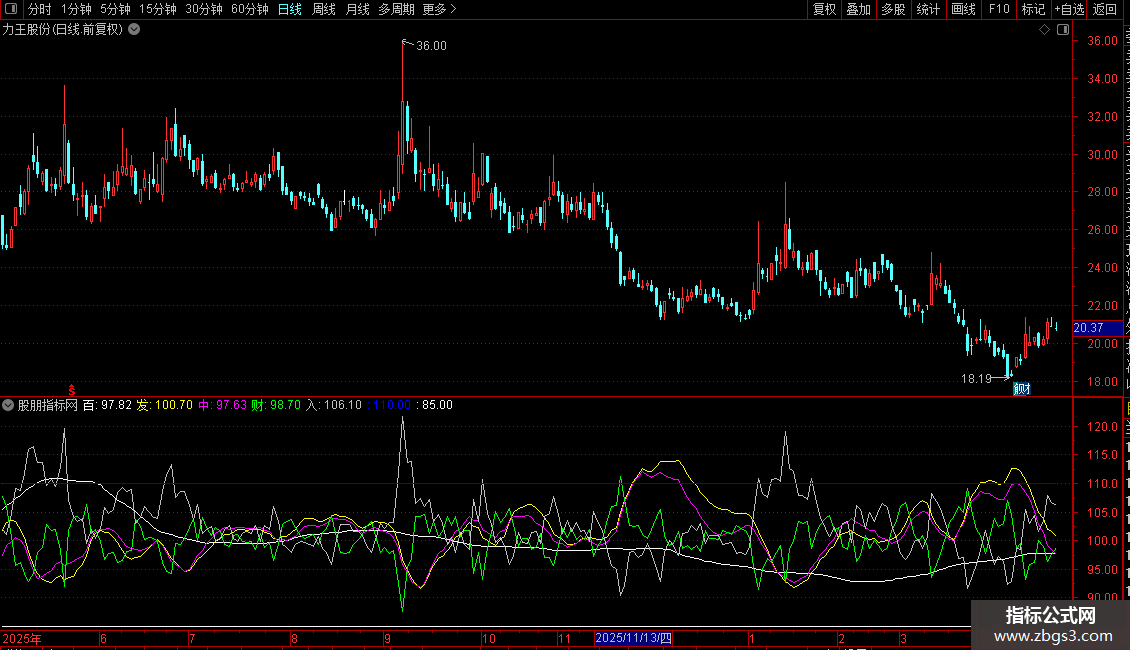The image size is (1130, 650).
Task: Select the 15分钟 period
Action: pyautogui.click(x=157, y=9)
